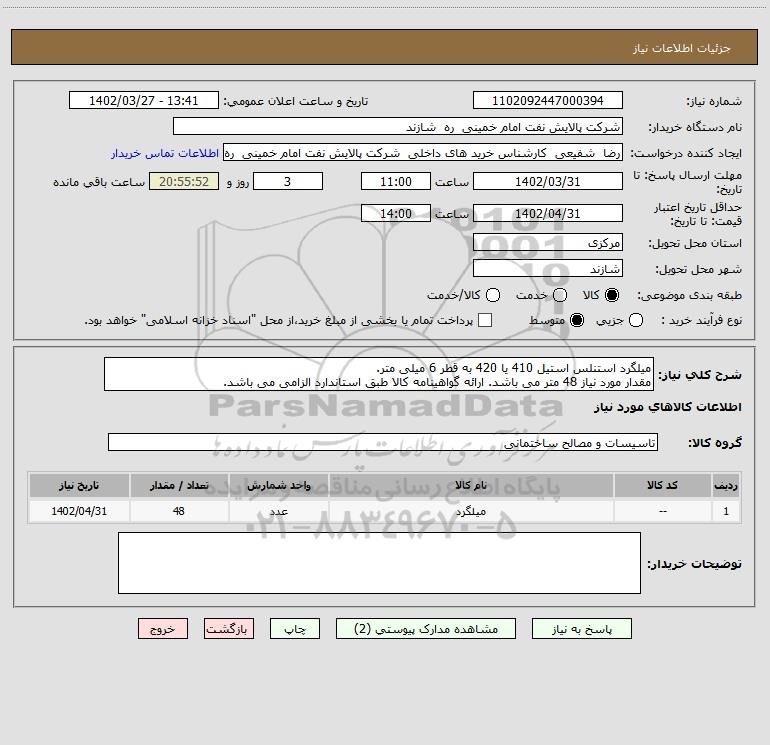Viewport: 770px width, 745px height.
Task: Click the days remaining field showing 3
Action: [288, 182]
